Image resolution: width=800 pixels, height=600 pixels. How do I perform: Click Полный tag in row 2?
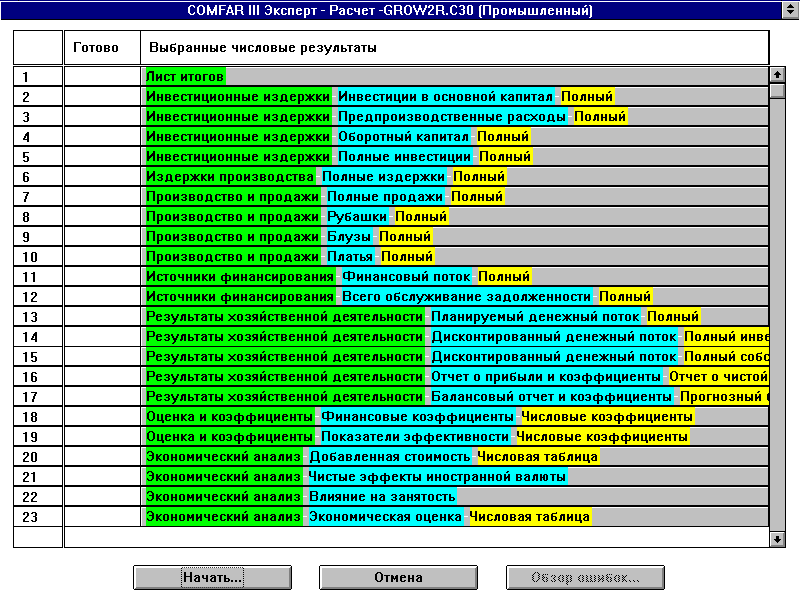click(x=587, y=96)
